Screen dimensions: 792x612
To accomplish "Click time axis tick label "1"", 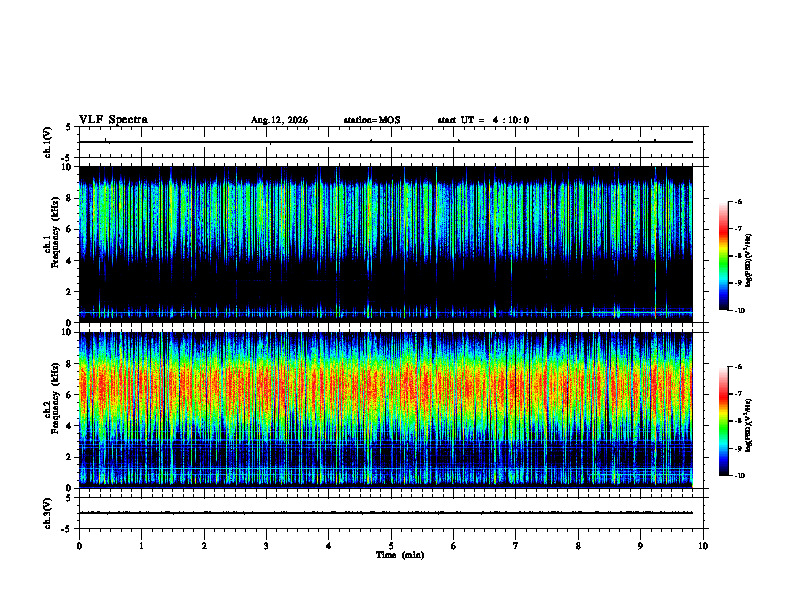I will (141, 546).
